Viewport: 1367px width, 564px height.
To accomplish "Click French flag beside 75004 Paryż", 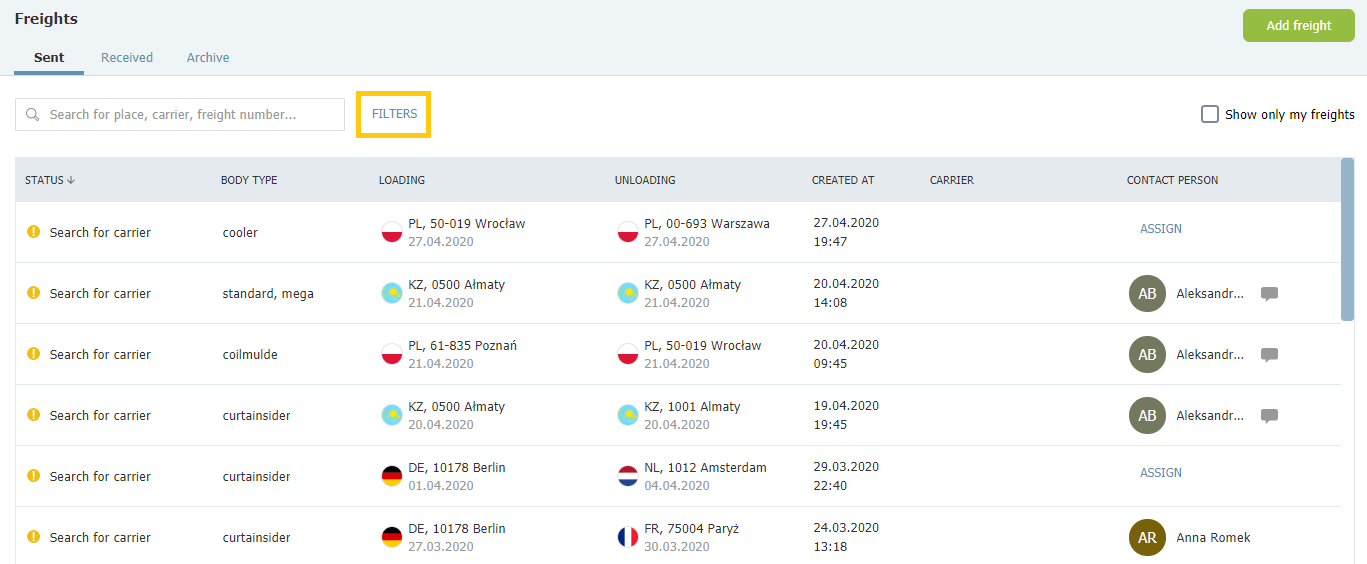I will [x=628, y=537].
